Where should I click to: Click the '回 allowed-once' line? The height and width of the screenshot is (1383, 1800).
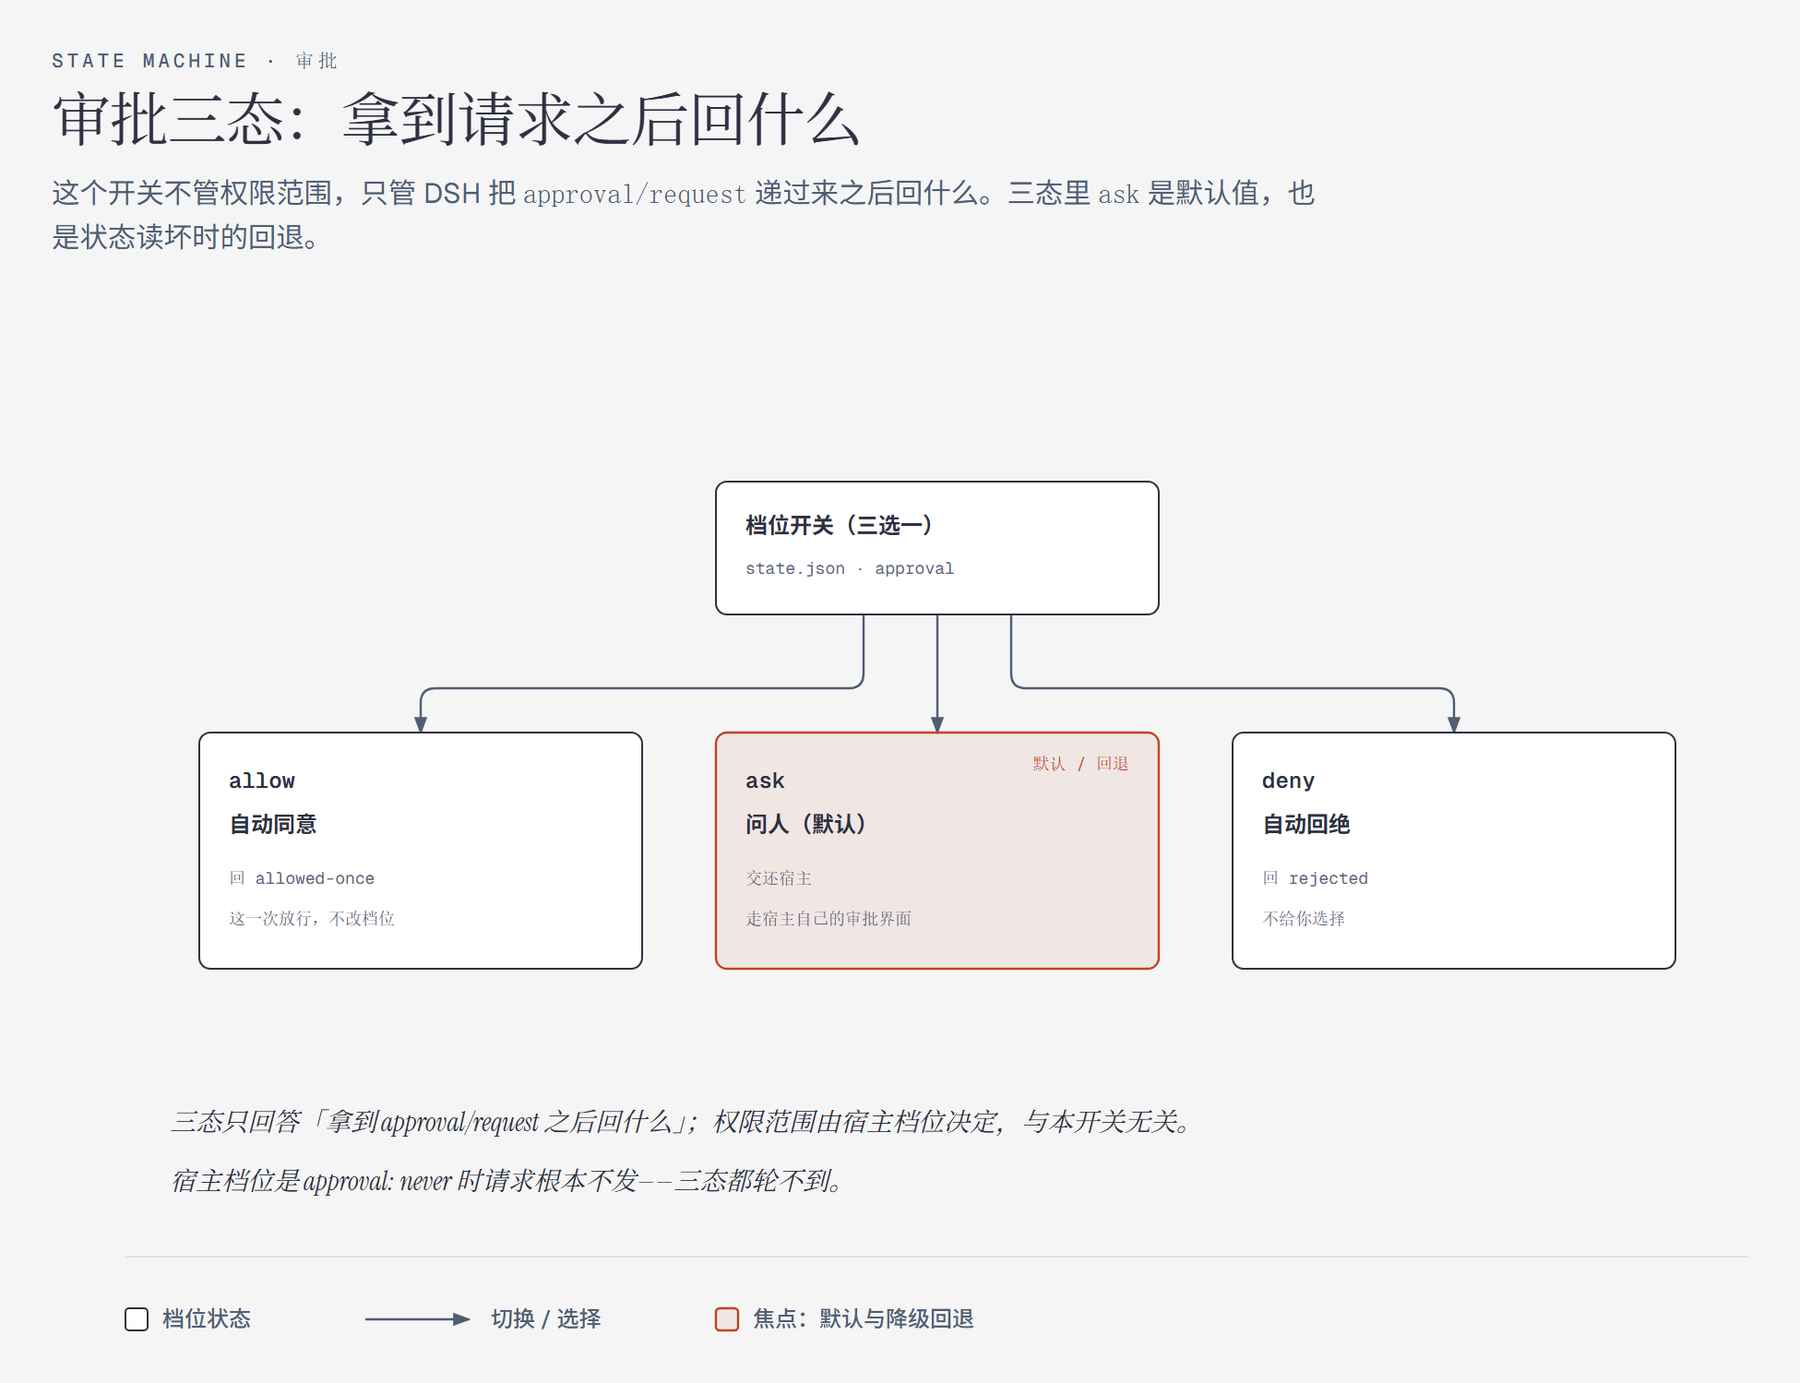point(302,878)
